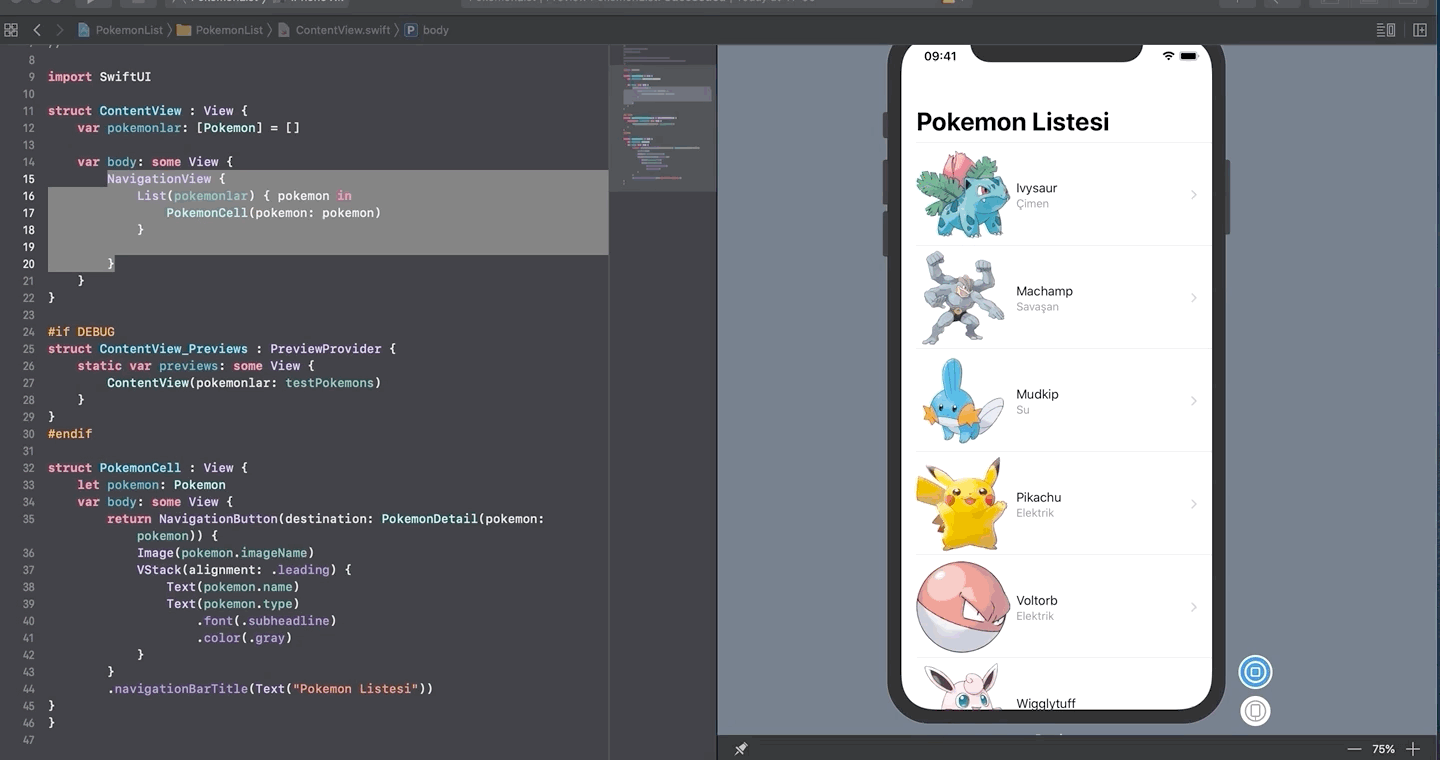1440x760 pixels.
Task: Select the Mudkip name in the list
Action: pyautogui.click(x=1037, y=394)
